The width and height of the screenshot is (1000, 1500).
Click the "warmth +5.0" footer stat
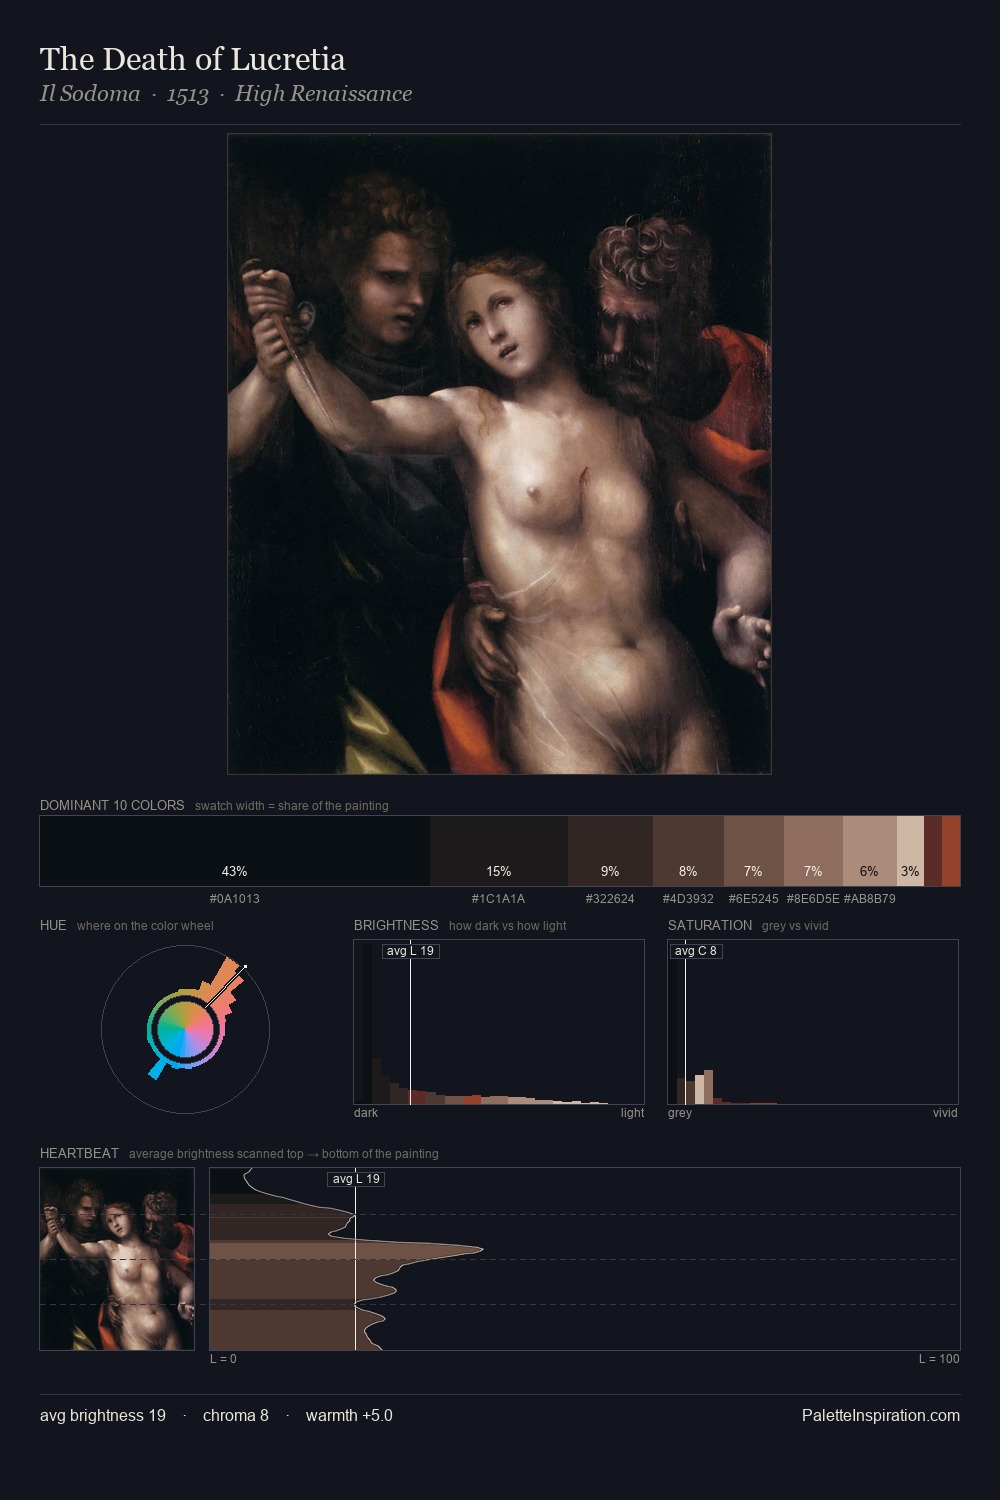click(349, 1416)
